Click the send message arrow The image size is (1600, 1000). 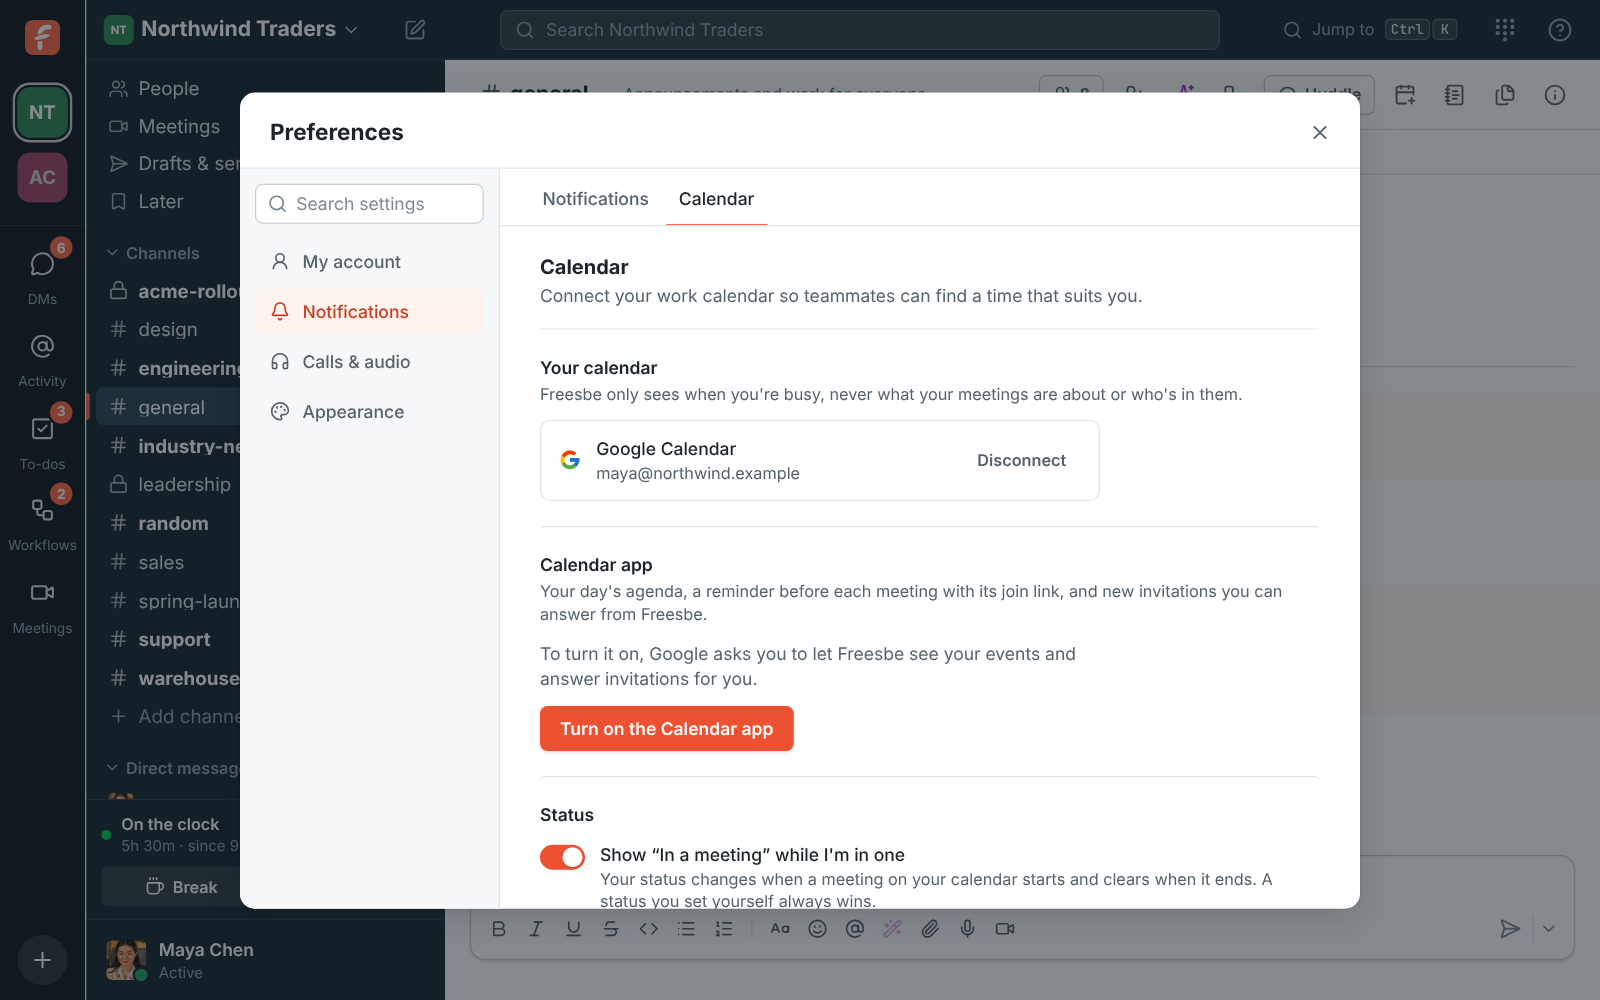tap(1510, 929)
